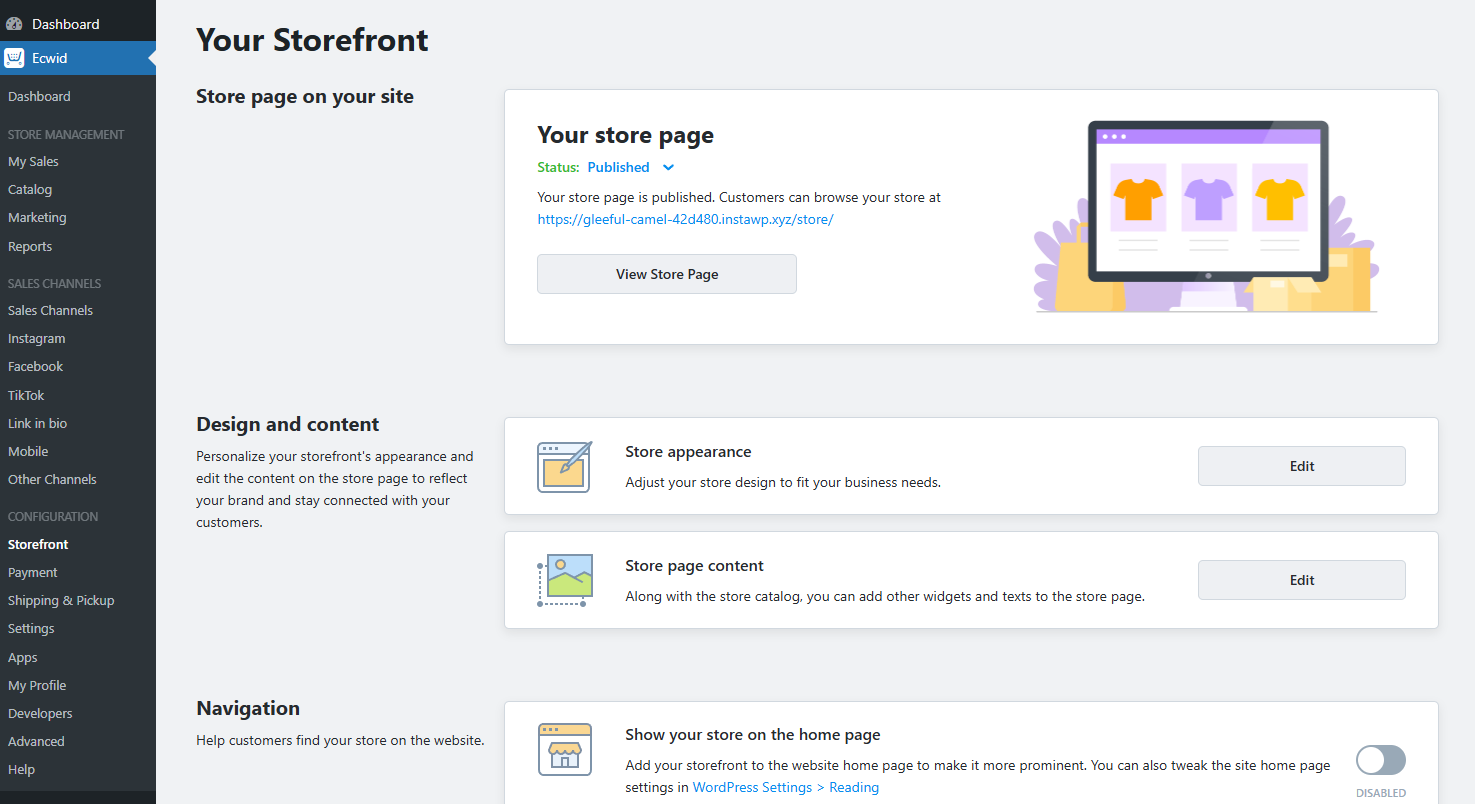Enable the 'Show your store on the home page' toggle
Image resolution: width=1475 pixels, height=804 pixels.
pos(1381,760)
